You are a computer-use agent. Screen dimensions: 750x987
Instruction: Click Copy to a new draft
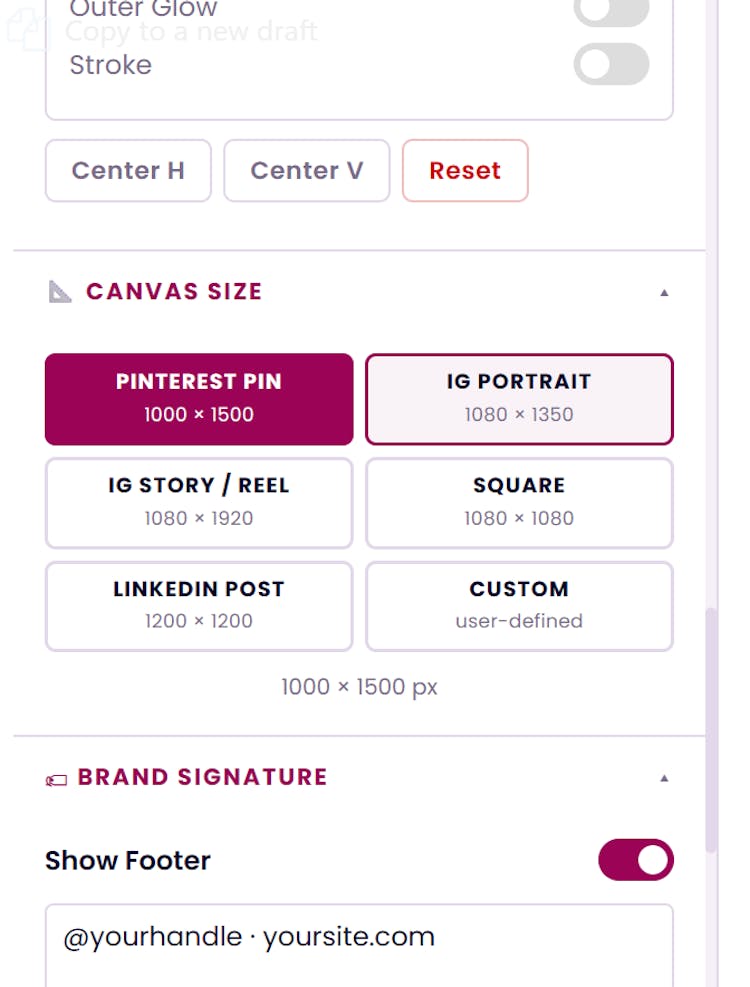(x=190, y=33)
